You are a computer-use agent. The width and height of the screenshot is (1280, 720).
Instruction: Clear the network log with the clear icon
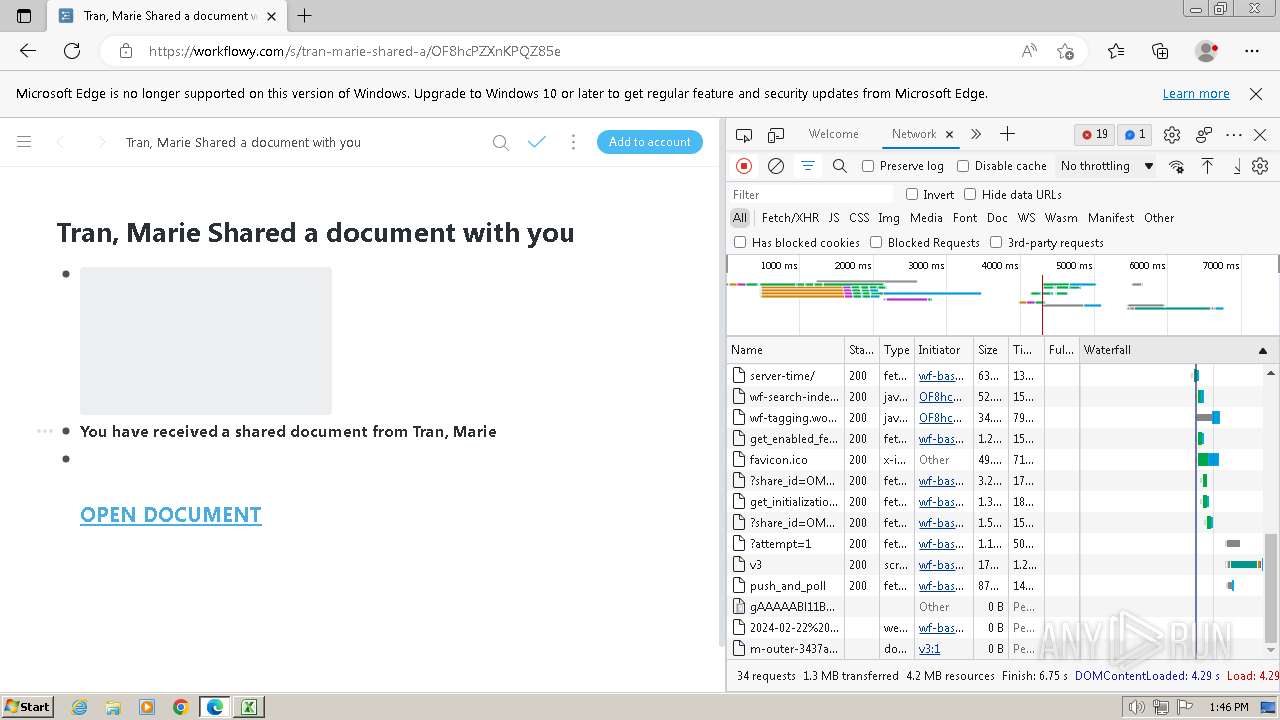point(776,166)
